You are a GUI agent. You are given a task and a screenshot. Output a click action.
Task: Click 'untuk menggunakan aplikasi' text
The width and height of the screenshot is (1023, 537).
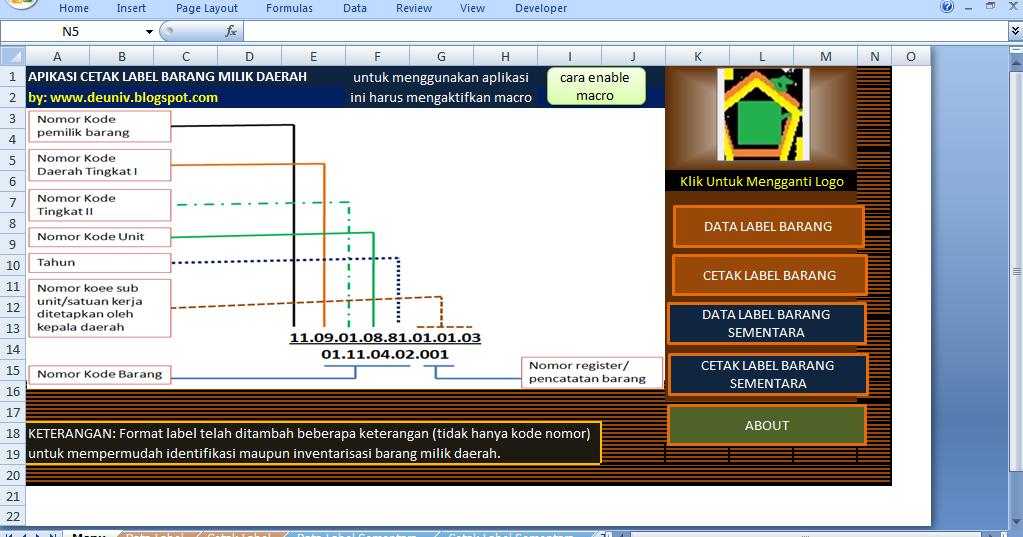coord(441,78)
